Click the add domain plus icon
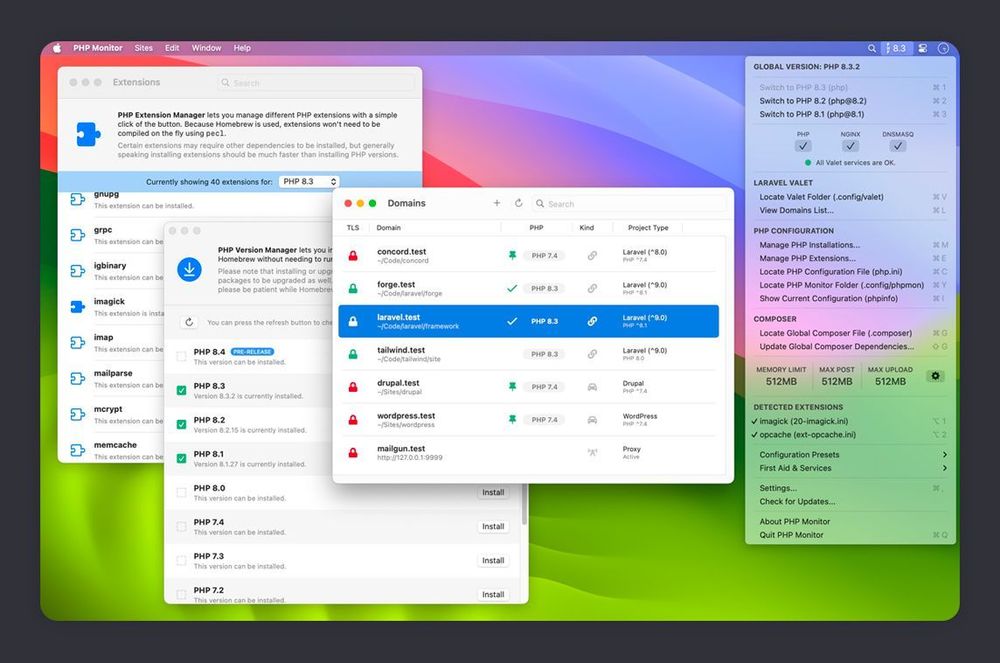1000x663 pixels. (497, 203)
